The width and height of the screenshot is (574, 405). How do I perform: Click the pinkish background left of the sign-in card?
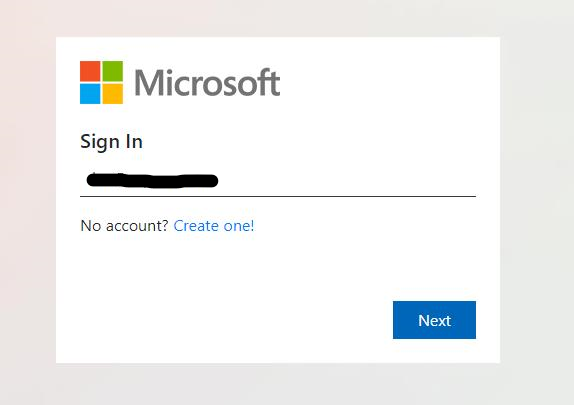click(x=27, y=201)
